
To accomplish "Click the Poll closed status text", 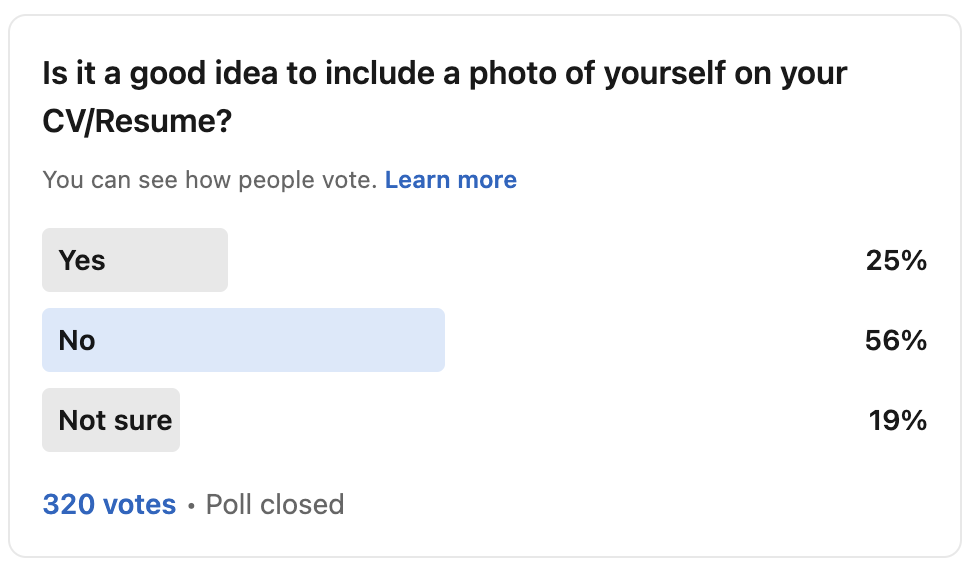I will [x=275, y=504].
